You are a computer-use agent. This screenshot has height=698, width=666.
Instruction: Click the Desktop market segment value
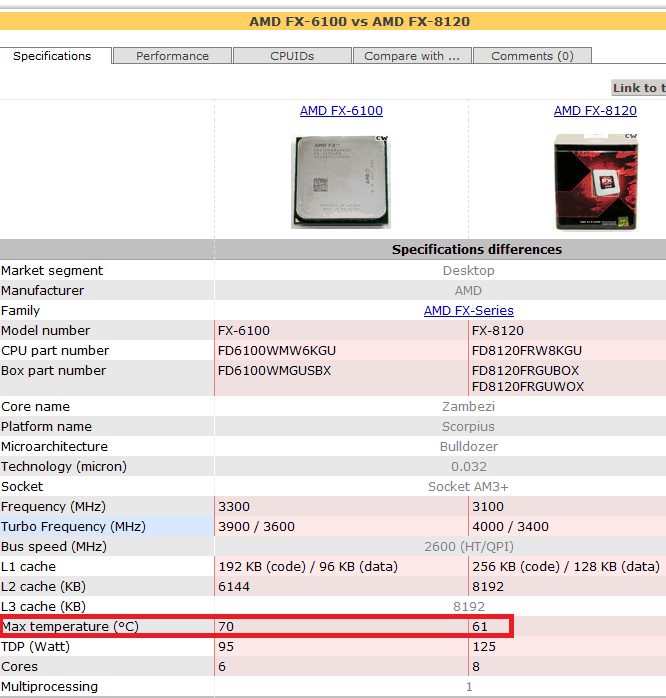[x=468, y=270]
